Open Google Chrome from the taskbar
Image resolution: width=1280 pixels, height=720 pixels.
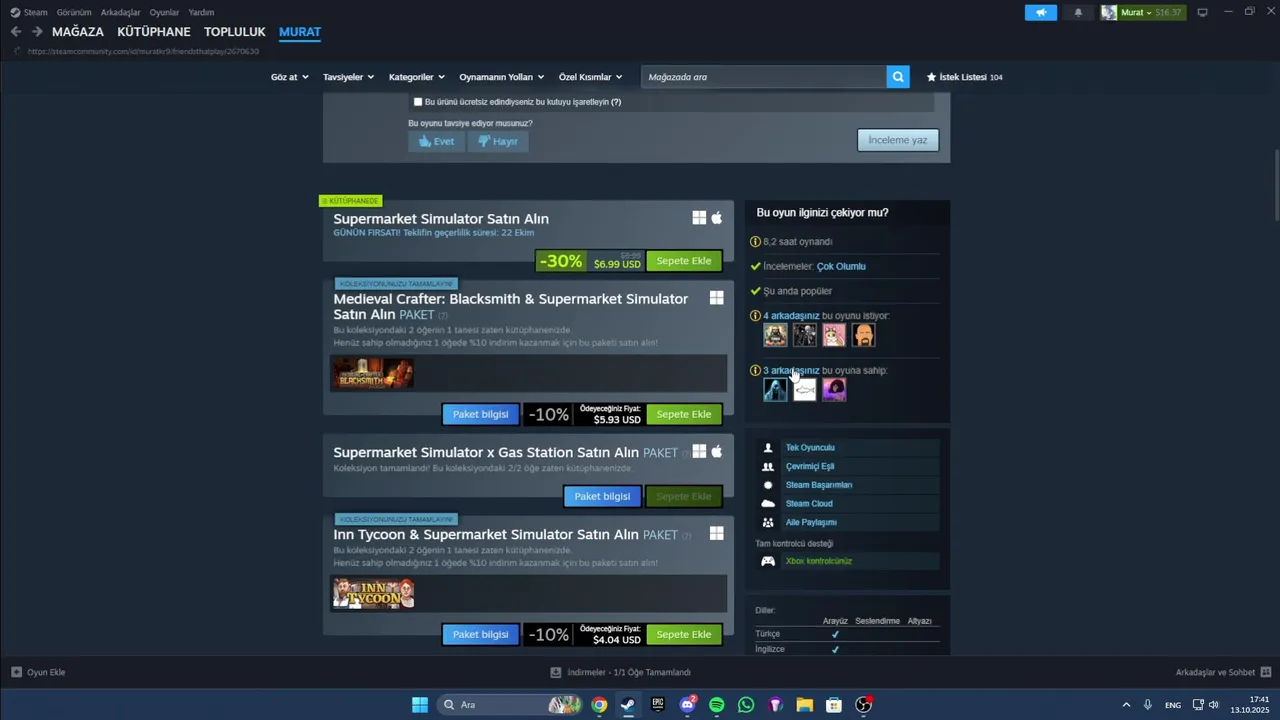click(x=599, y=705)
